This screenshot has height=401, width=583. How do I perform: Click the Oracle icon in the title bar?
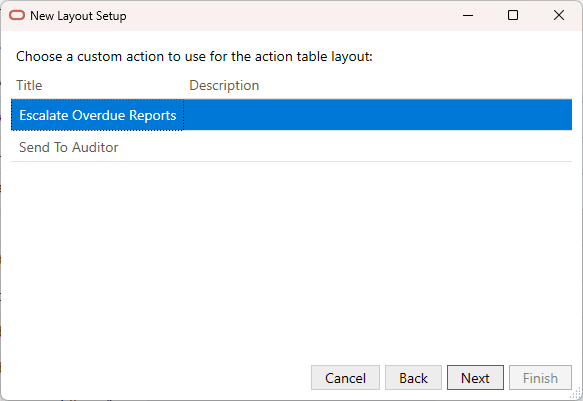tap(17, 15)
